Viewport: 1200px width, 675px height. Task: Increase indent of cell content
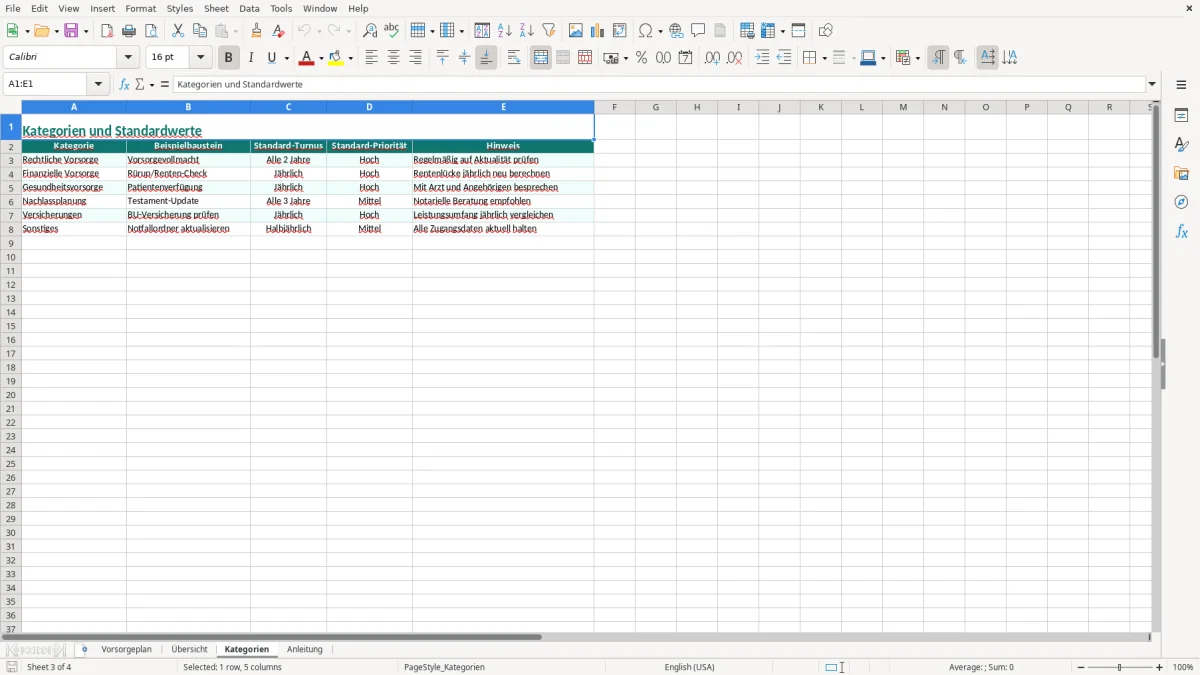(x=762, y=58)
